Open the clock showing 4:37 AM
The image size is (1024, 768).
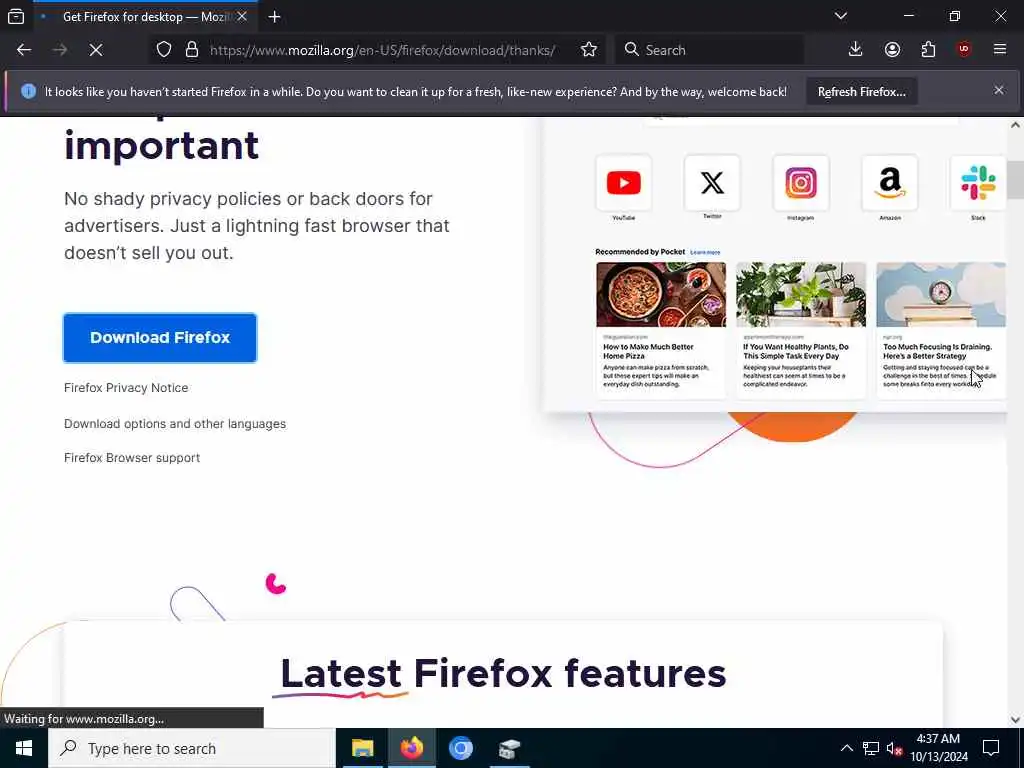point(938,748)
